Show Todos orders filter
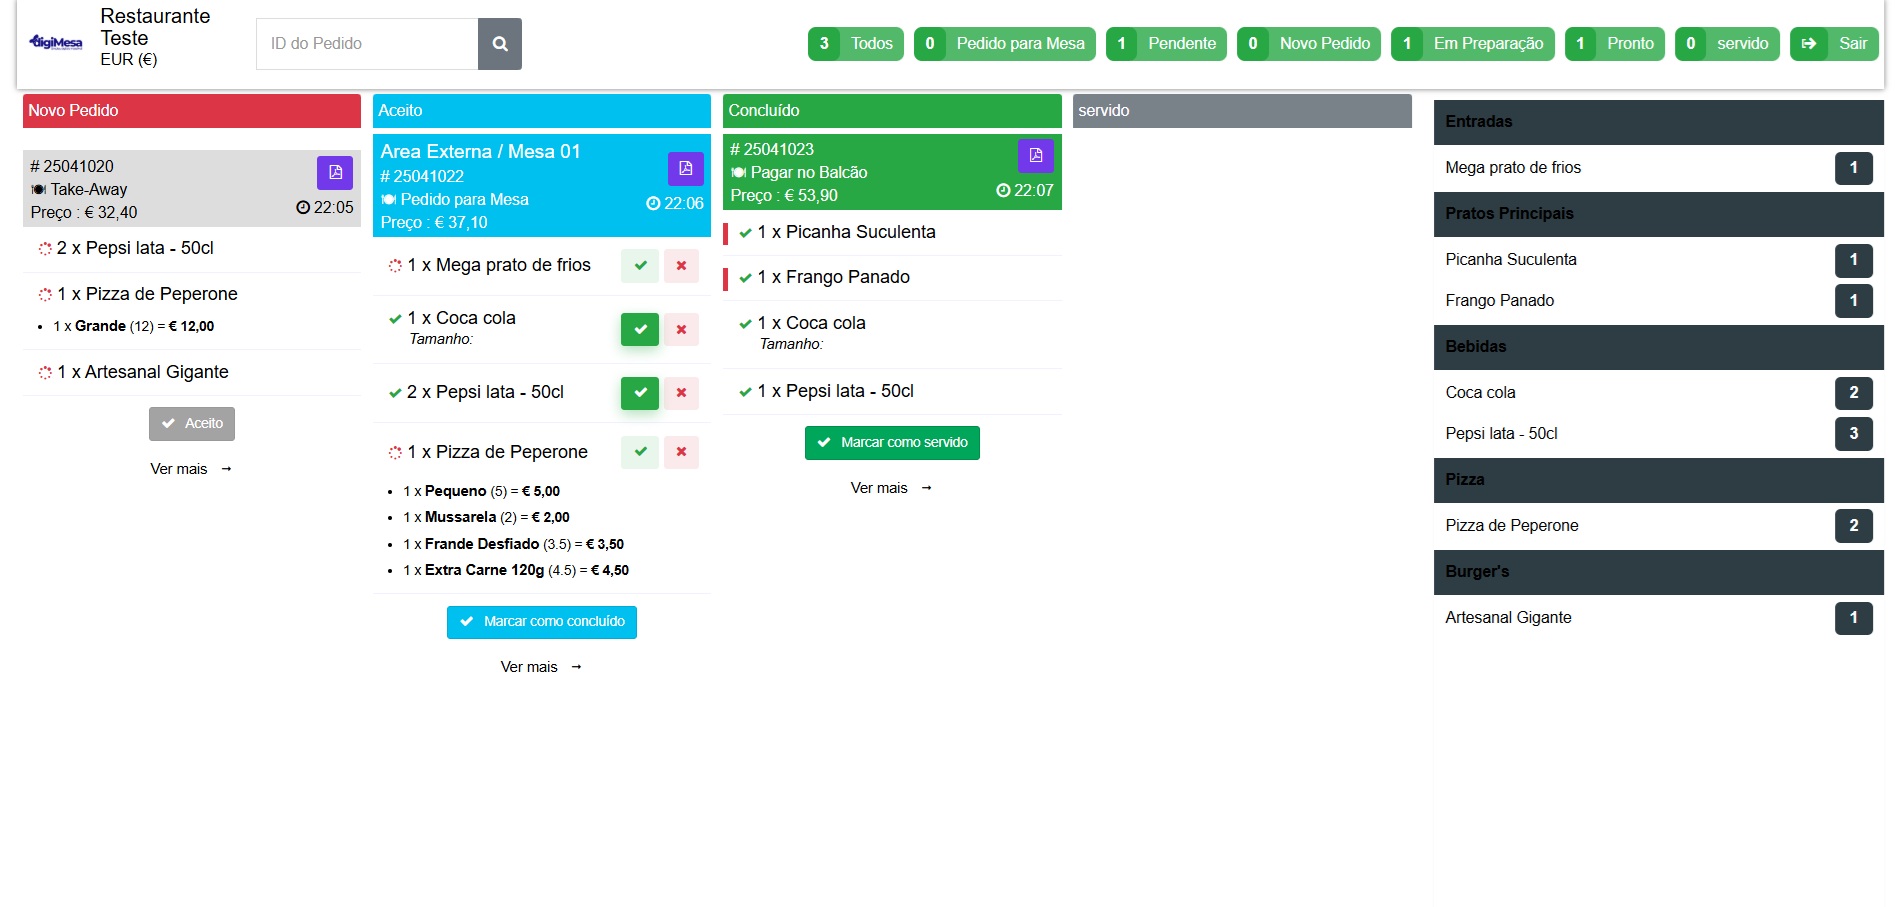The image size is (1900, 907). tap(856, 44)
